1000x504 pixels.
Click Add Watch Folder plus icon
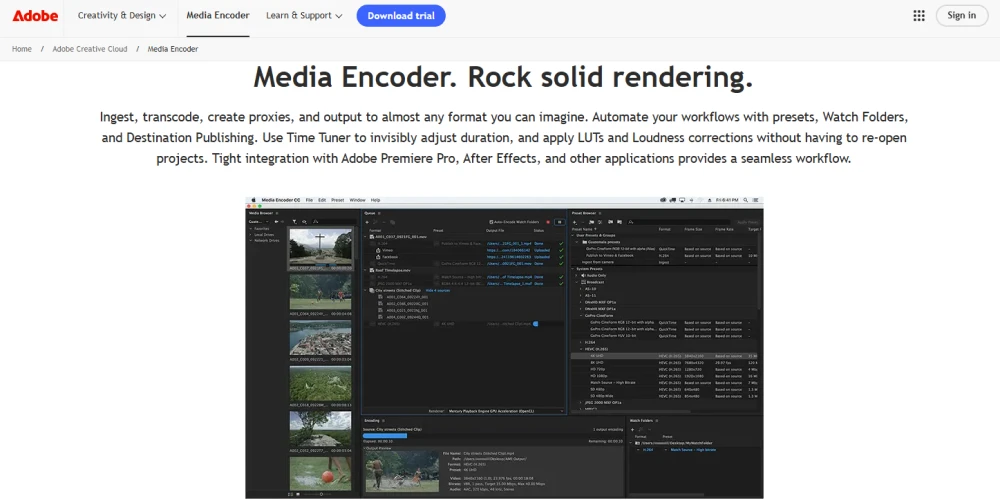(x=633, y=429)
